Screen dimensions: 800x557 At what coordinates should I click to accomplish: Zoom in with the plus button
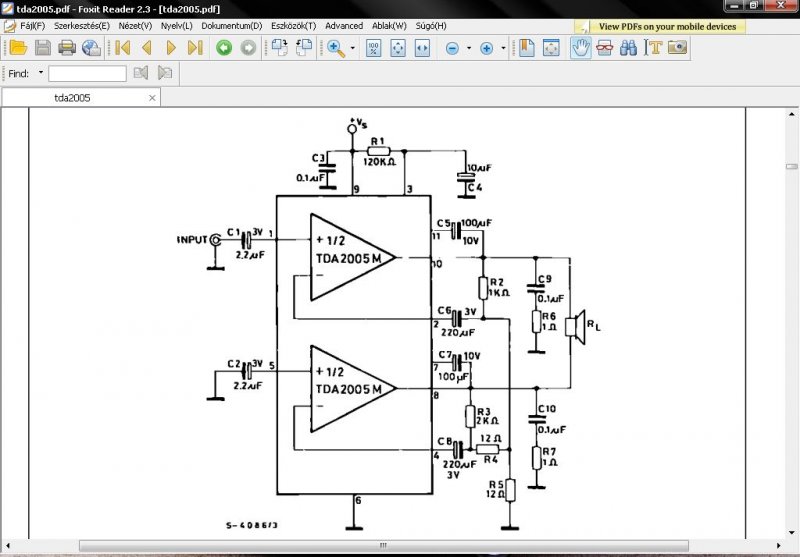click(487, 48)
